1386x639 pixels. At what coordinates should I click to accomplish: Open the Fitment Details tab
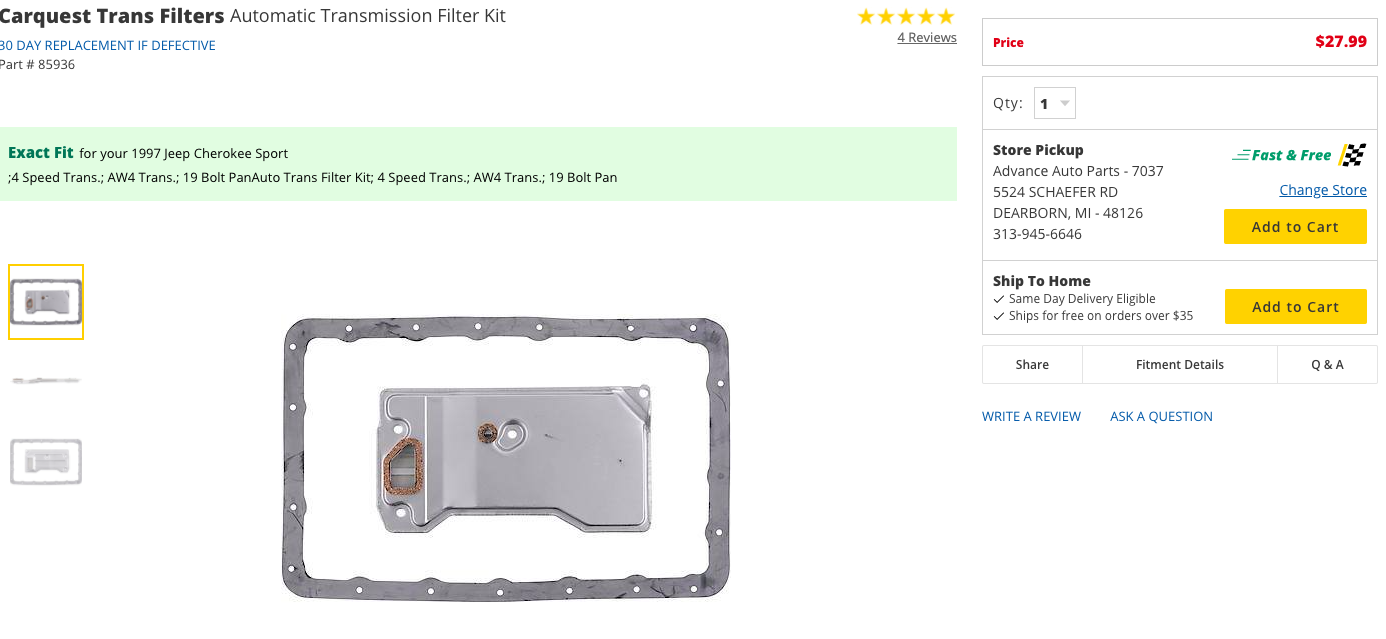1179,365
